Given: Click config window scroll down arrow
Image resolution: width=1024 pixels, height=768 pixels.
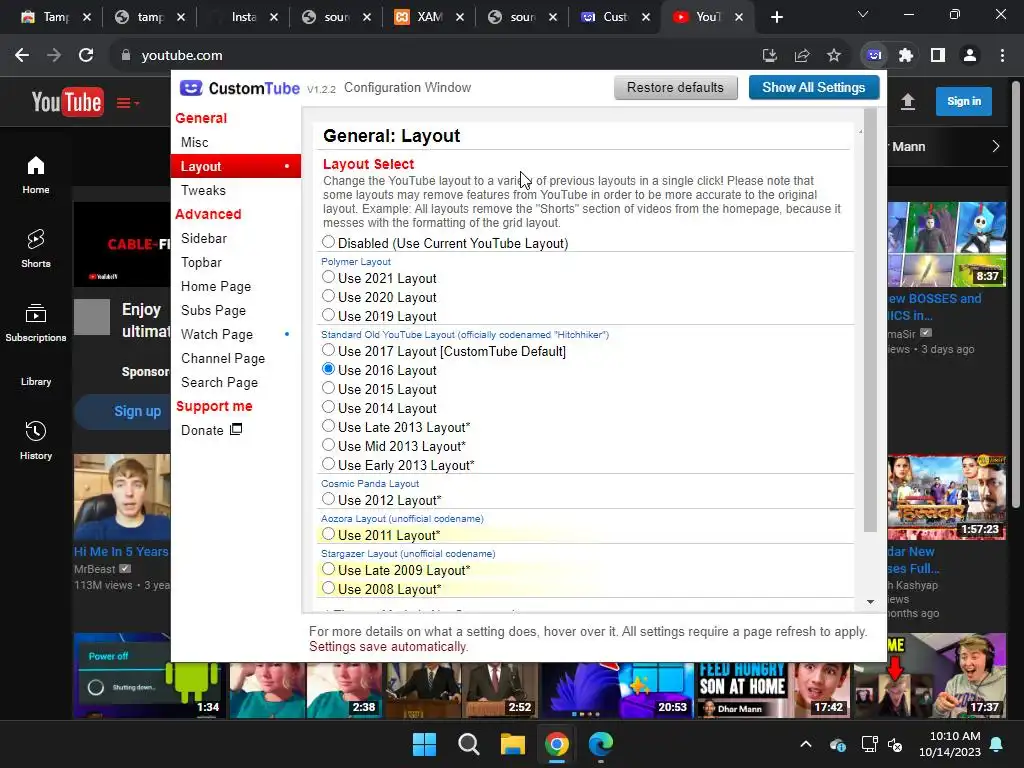Looking at the screenshot, I should 871,601.
